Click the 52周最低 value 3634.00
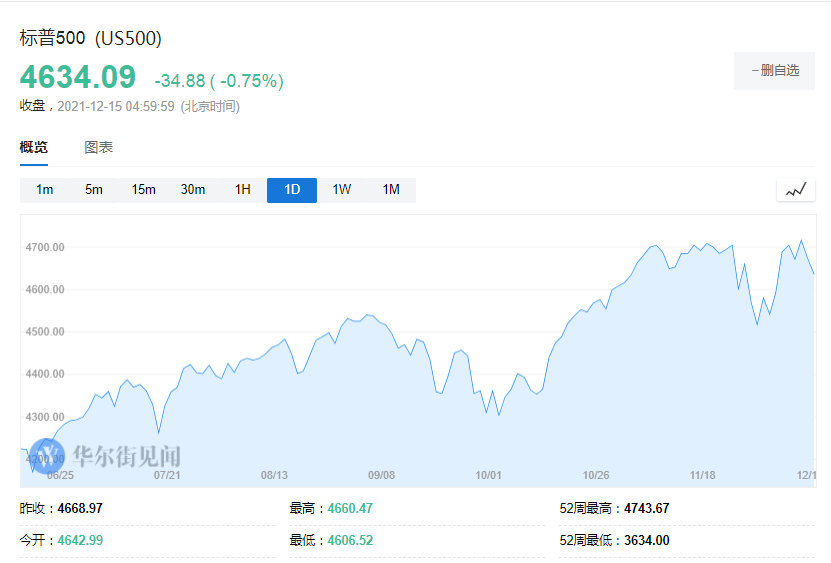 pyautogui.click(x=647, y=540)
